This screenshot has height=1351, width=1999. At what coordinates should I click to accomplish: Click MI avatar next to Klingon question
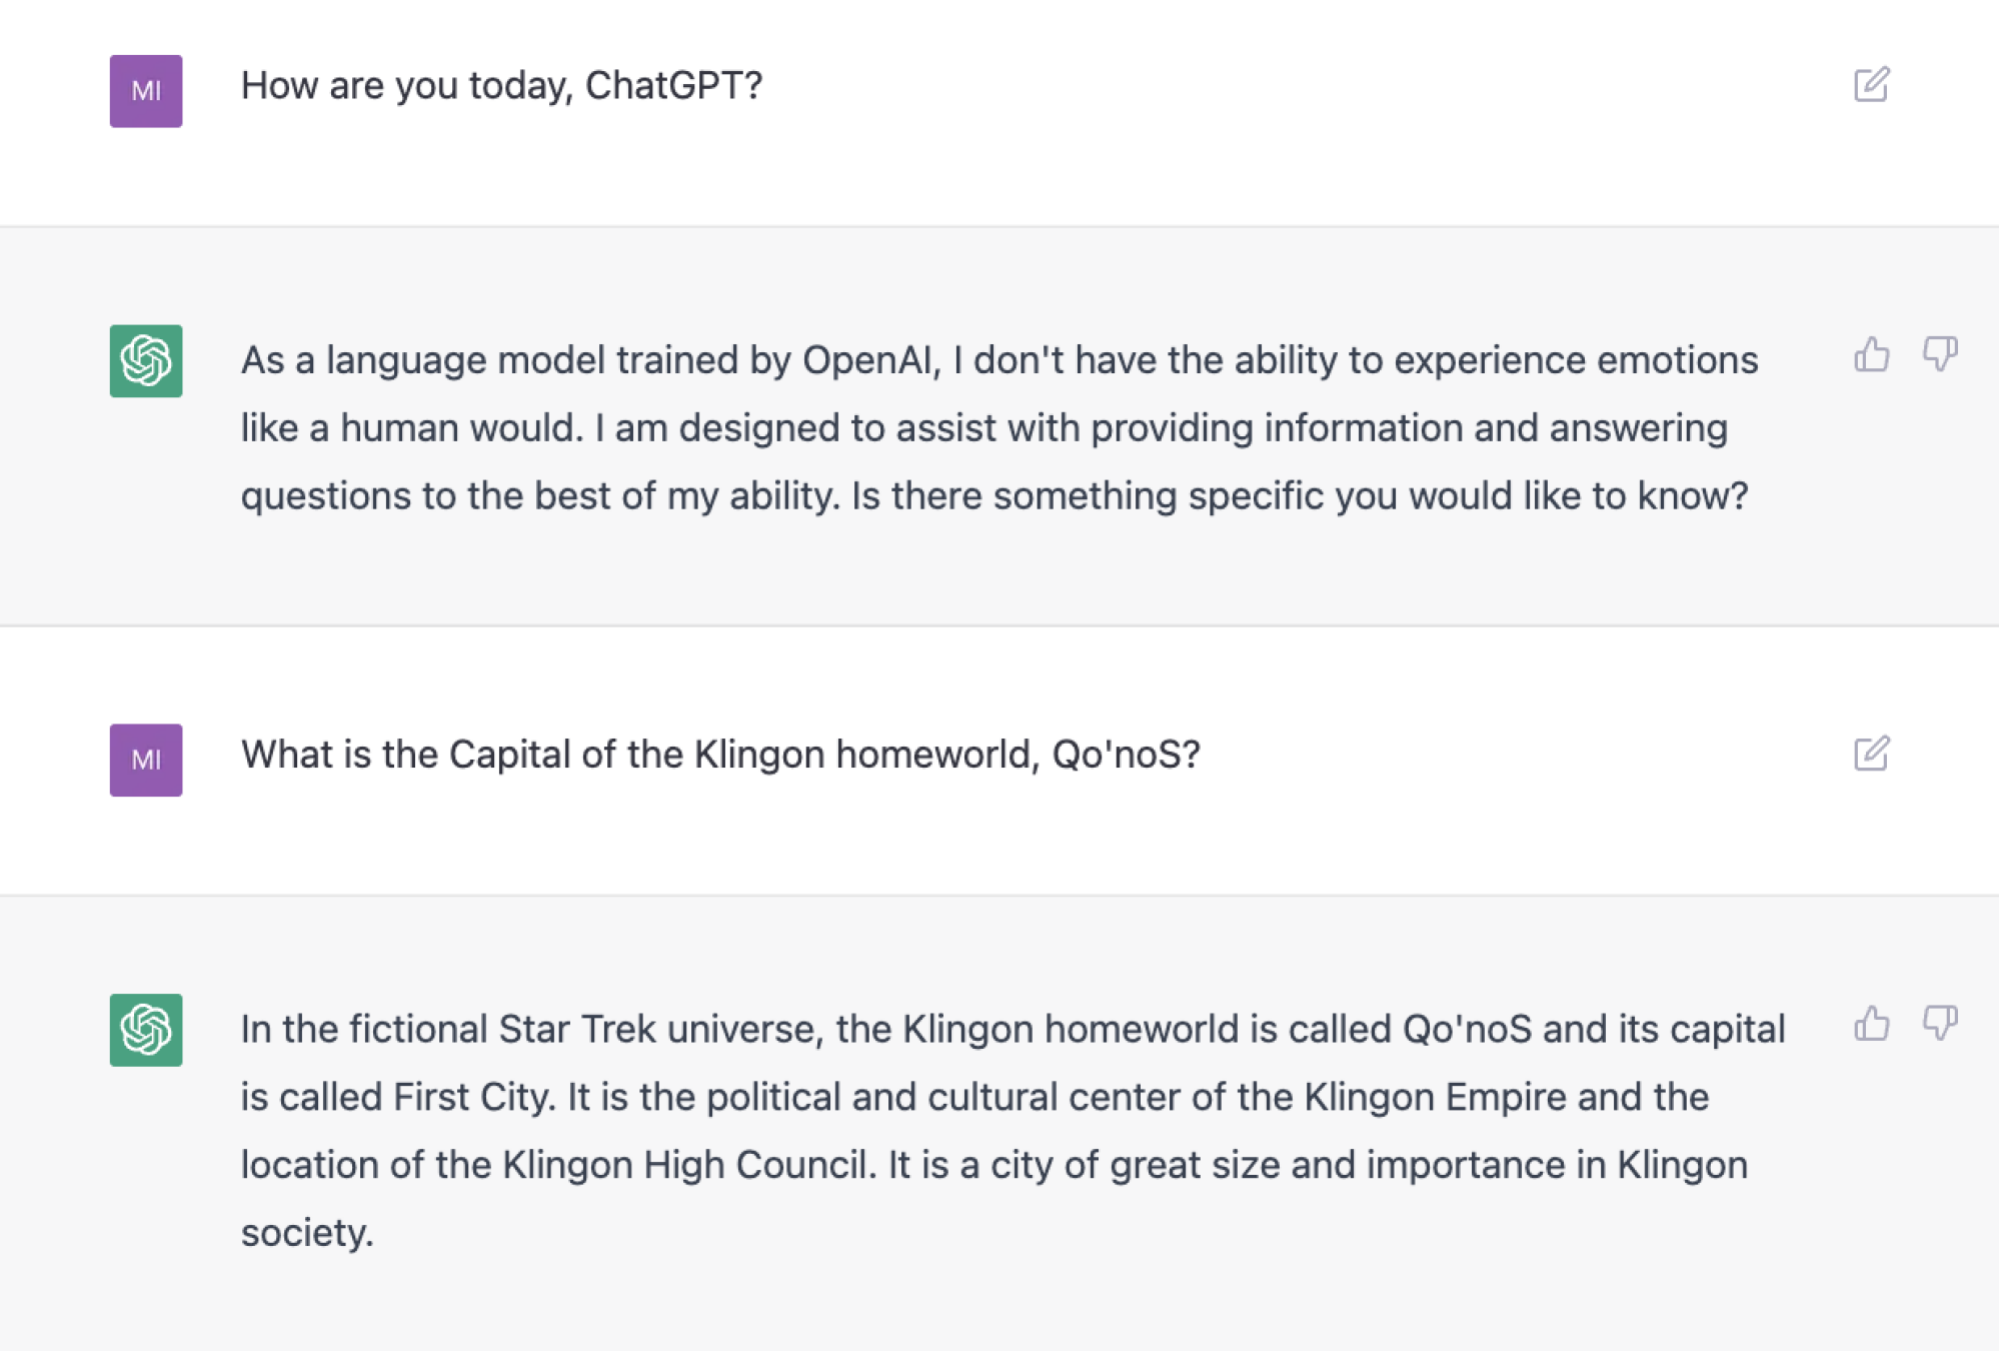coord(146,760)
